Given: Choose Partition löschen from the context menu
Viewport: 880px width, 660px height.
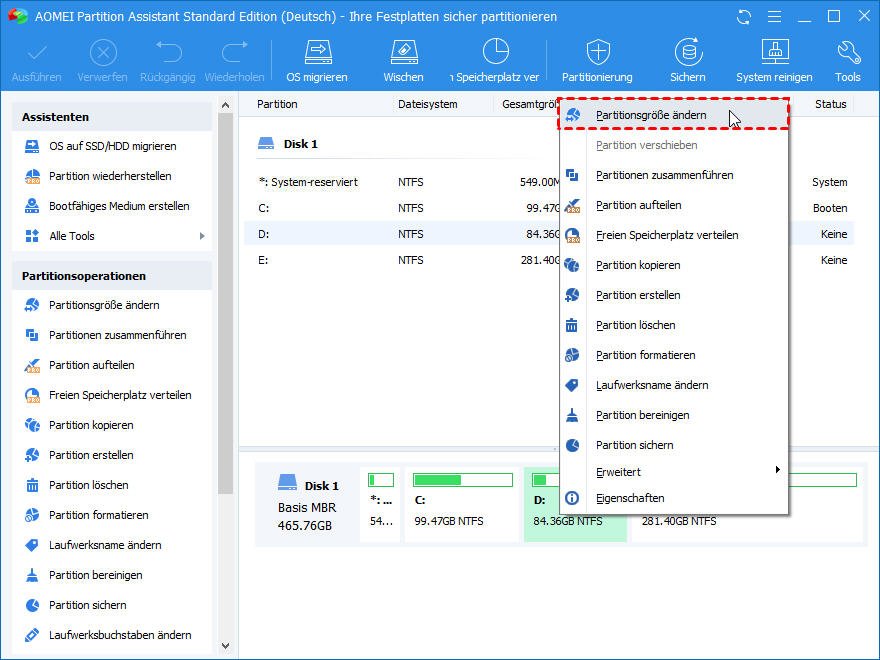Looking at the screenshot, I should [675, 326].
